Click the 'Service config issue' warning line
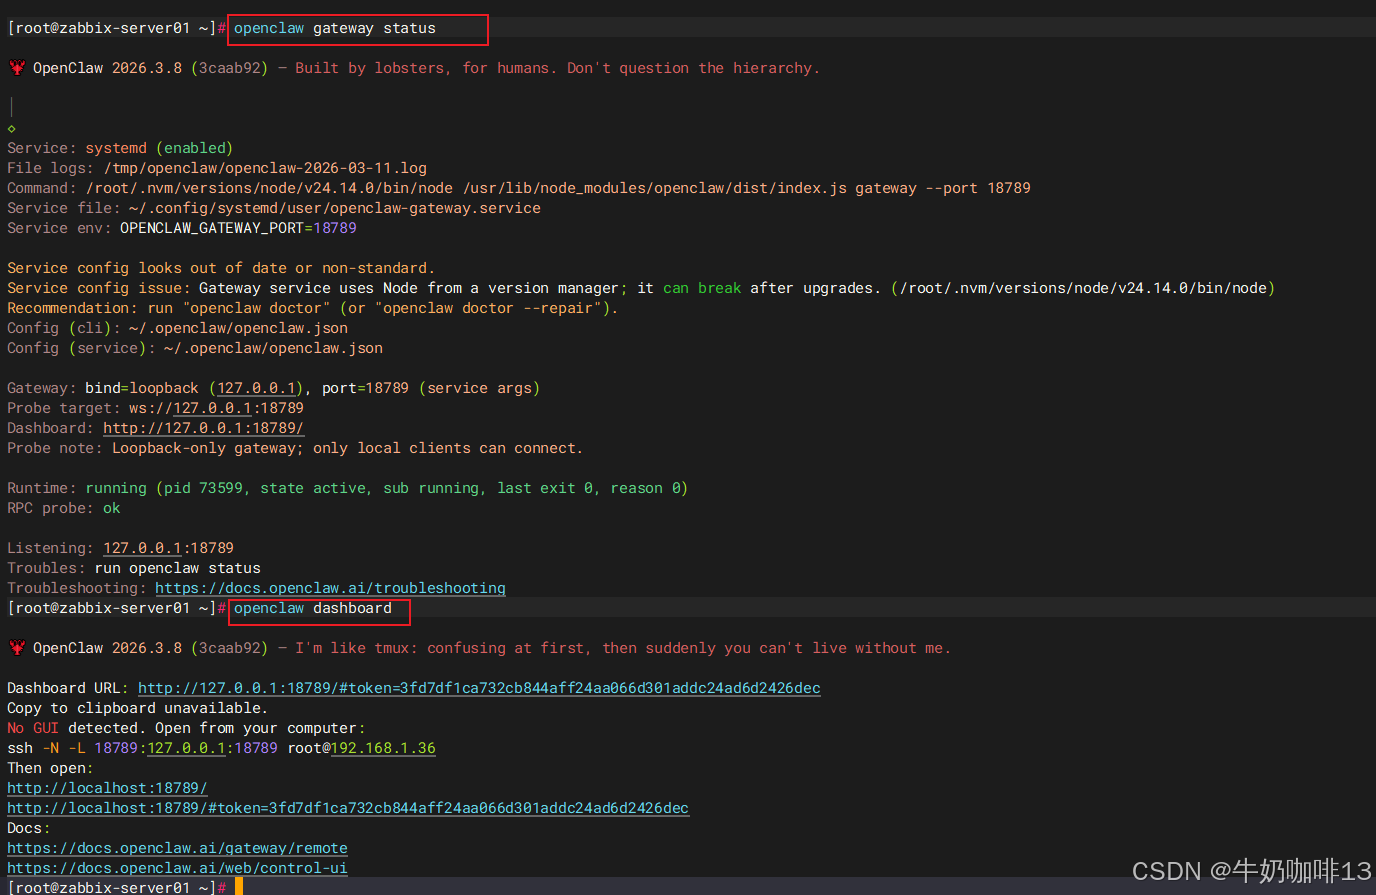This screenshot has height=895, width=1376. 641,288
